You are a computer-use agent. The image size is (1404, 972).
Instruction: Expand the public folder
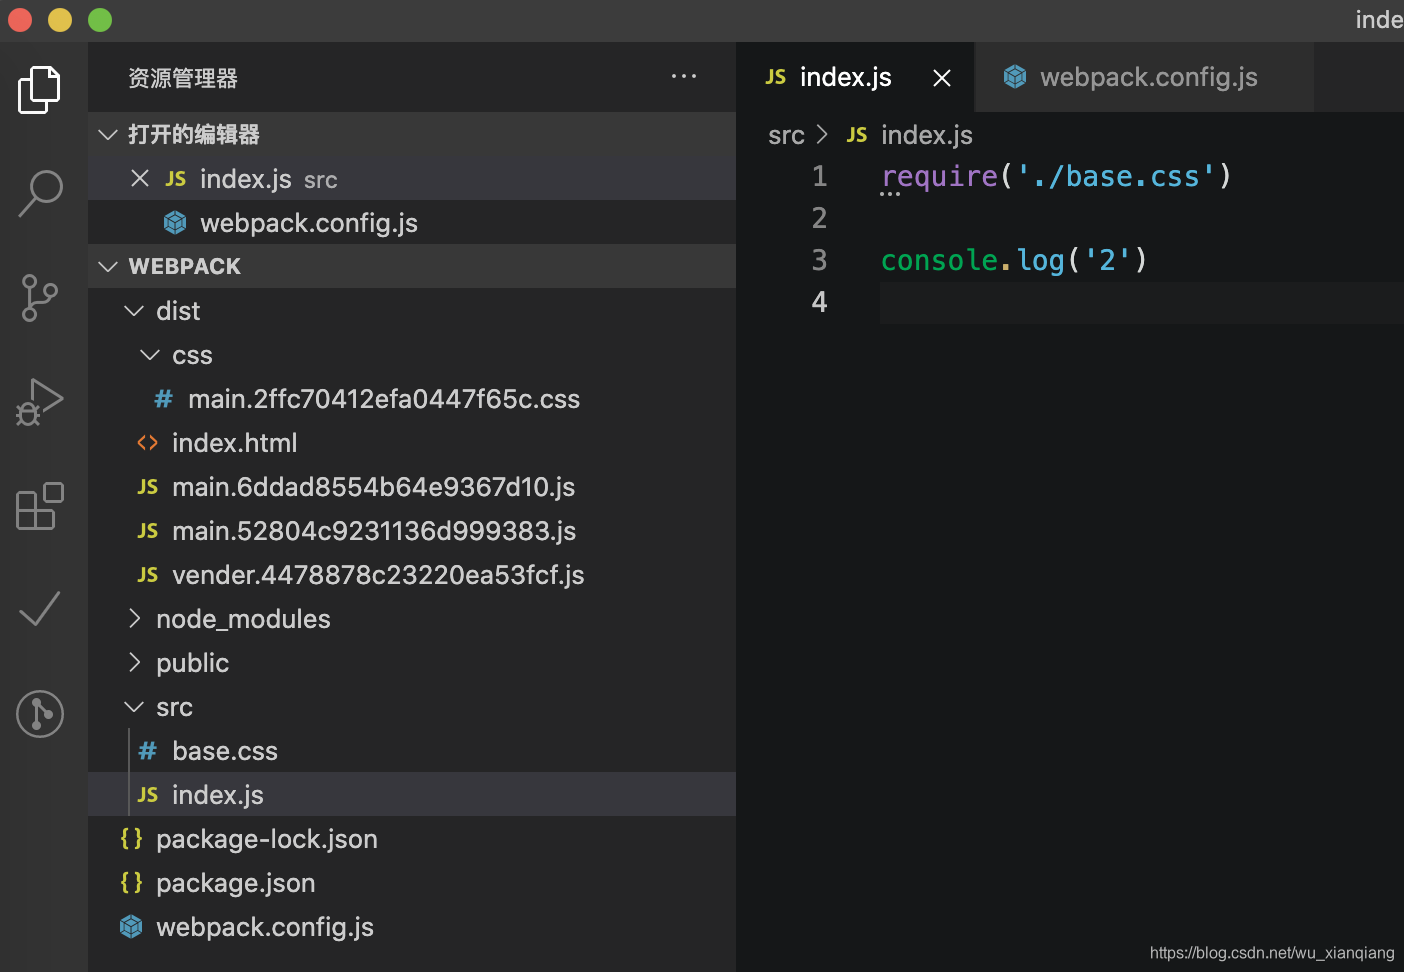[x=193, y=663]
